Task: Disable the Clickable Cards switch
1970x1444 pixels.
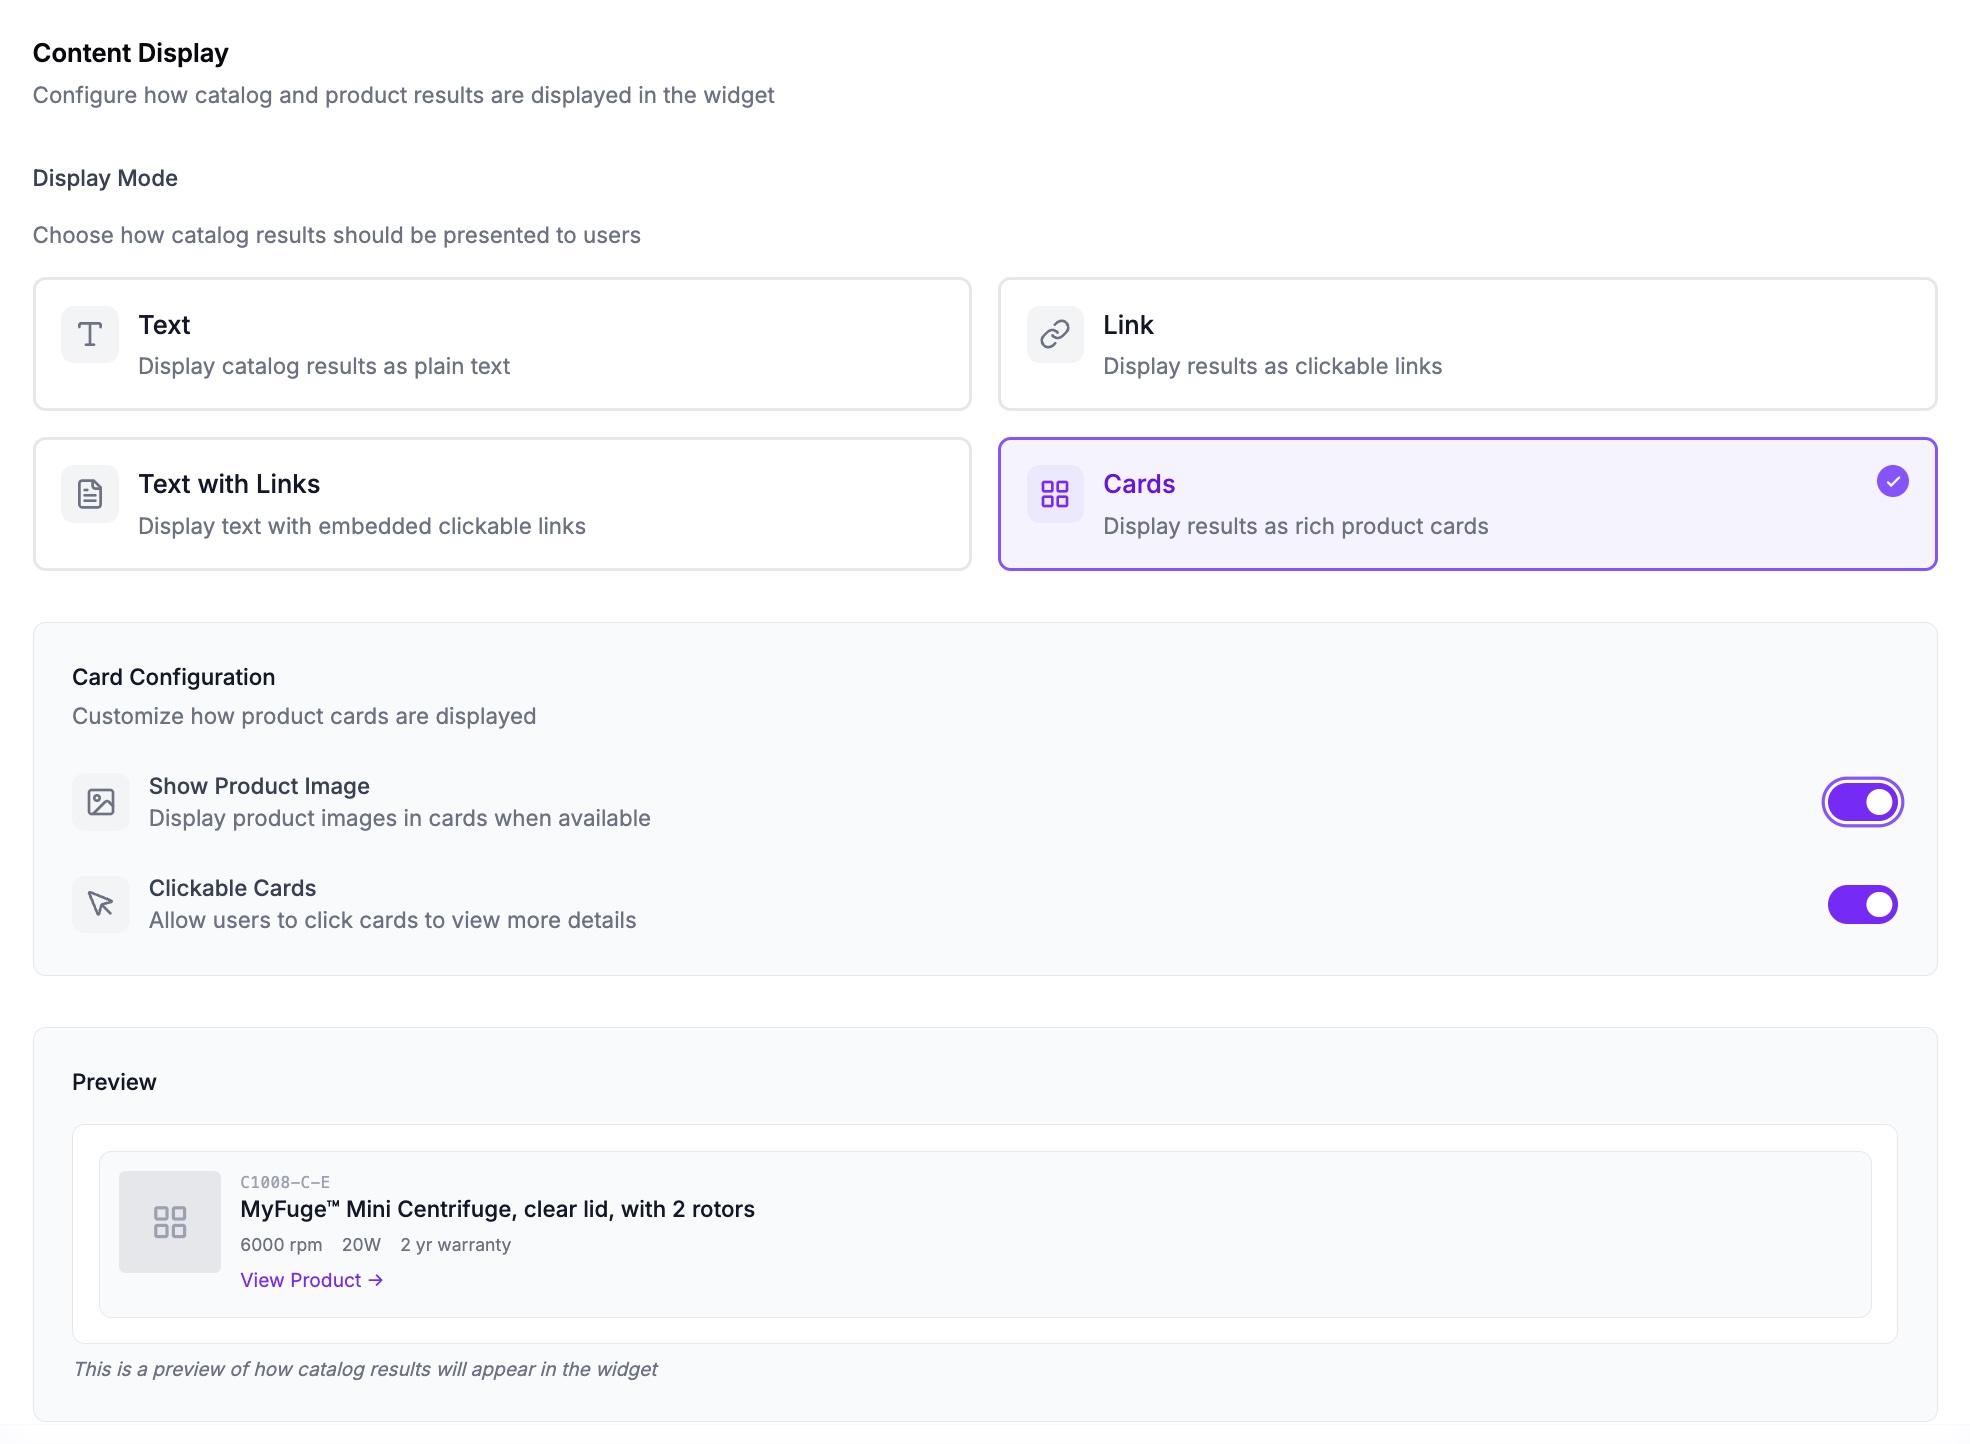Action: 1862,904
